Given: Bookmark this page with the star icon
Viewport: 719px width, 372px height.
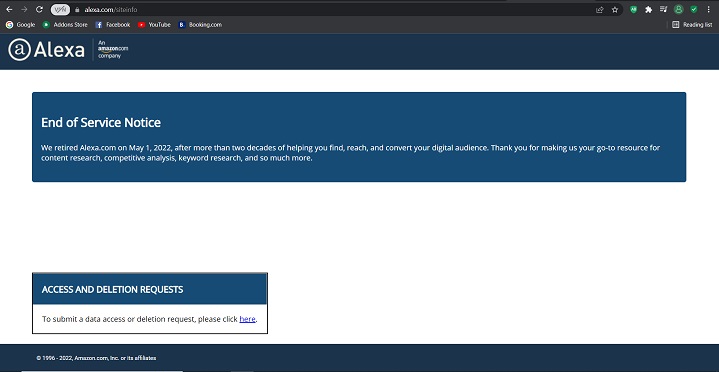Looking at the screenshot, I should pos(615,10).
